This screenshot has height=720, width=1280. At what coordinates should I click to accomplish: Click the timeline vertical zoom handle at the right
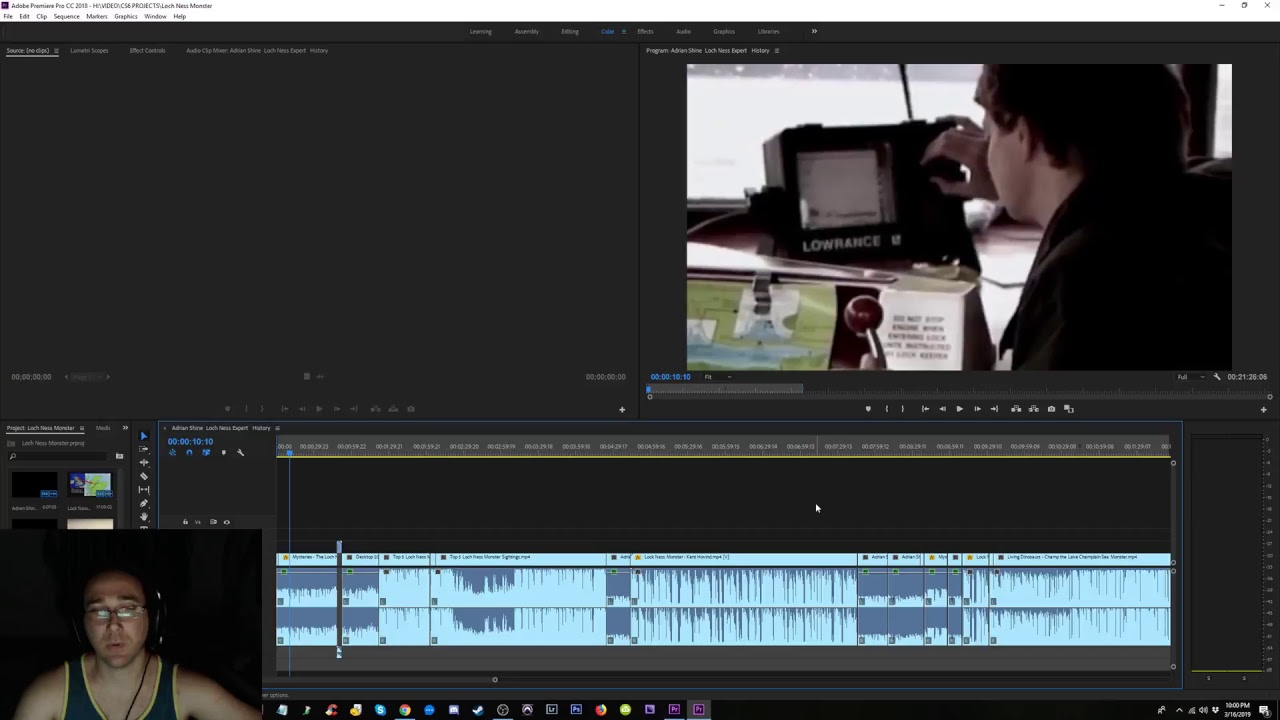pos(1173,463)
